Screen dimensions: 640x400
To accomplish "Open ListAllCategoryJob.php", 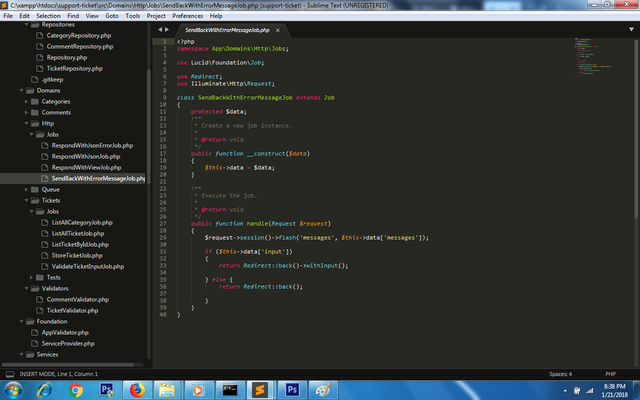I will (82, 222).
